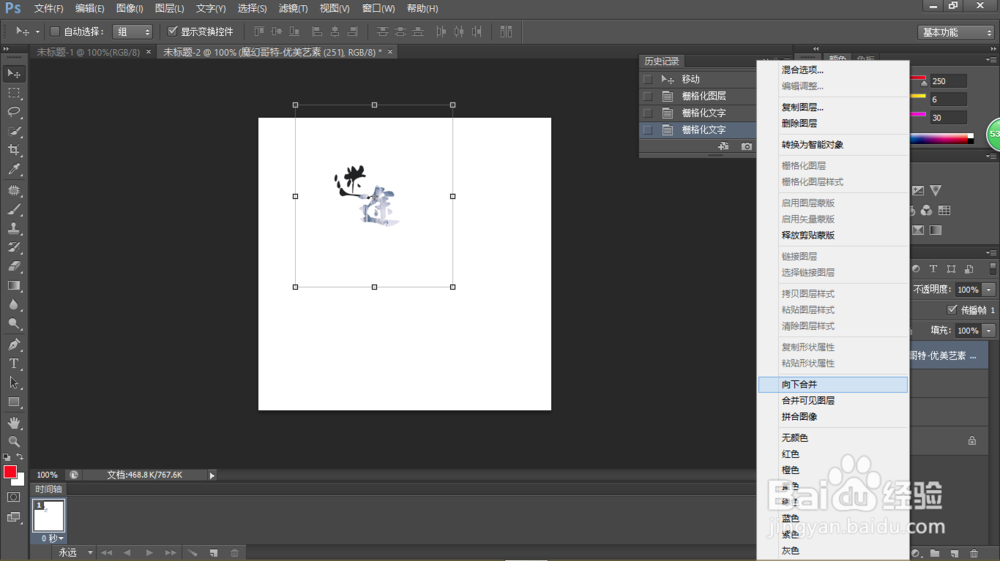
Task: Lock layer padlock icon in Layers panel
Action: 972,441
